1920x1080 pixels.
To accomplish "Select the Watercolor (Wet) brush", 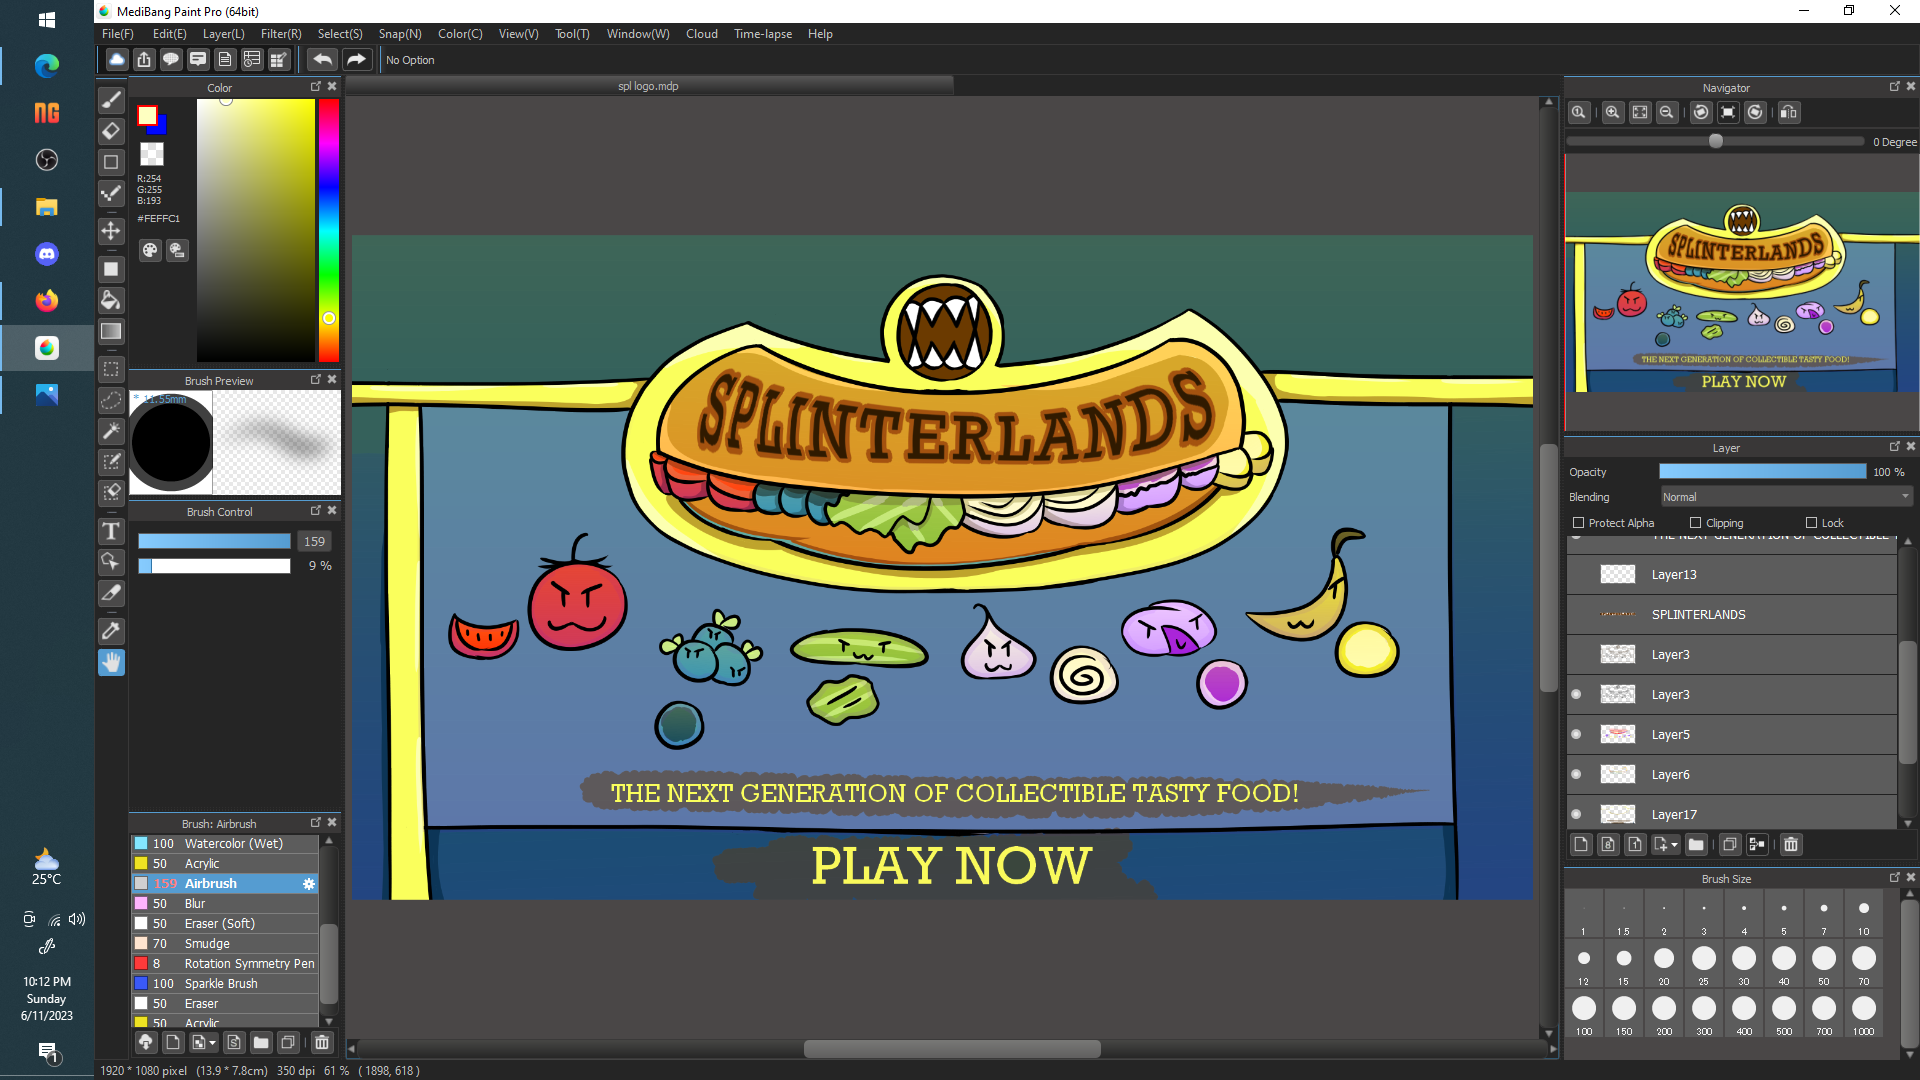I will tap(225, 844).
